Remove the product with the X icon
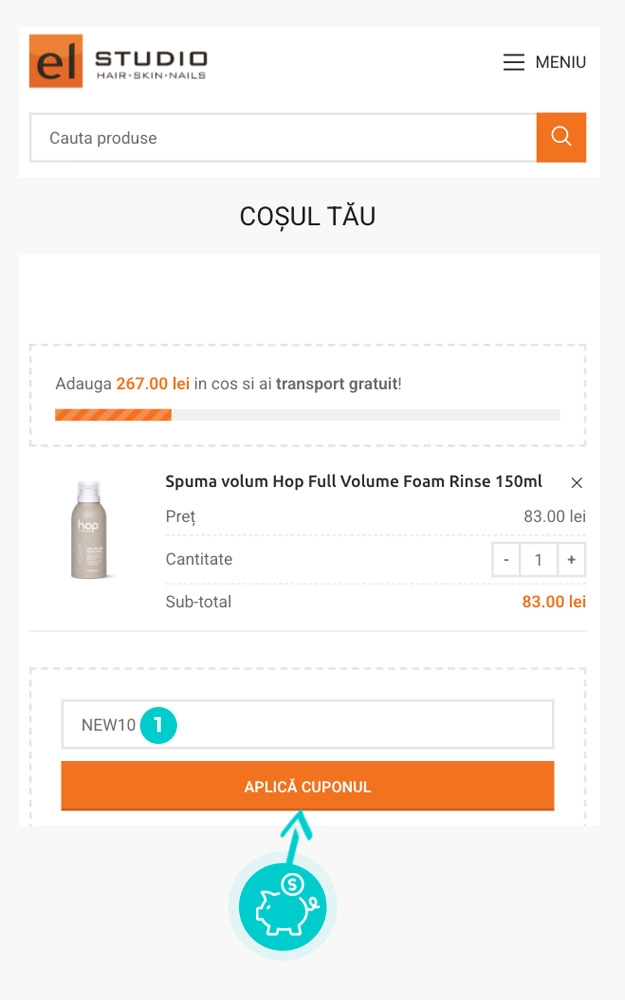This screenshot has width=625, height=1000. tap(576, 483)
